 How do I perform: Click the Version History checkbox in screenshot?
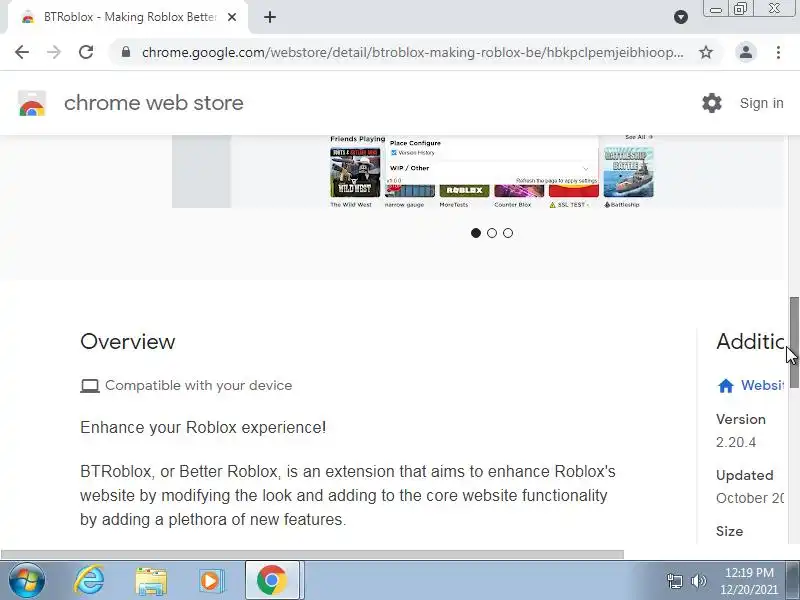pyautogui.click(x=393, y=153)
